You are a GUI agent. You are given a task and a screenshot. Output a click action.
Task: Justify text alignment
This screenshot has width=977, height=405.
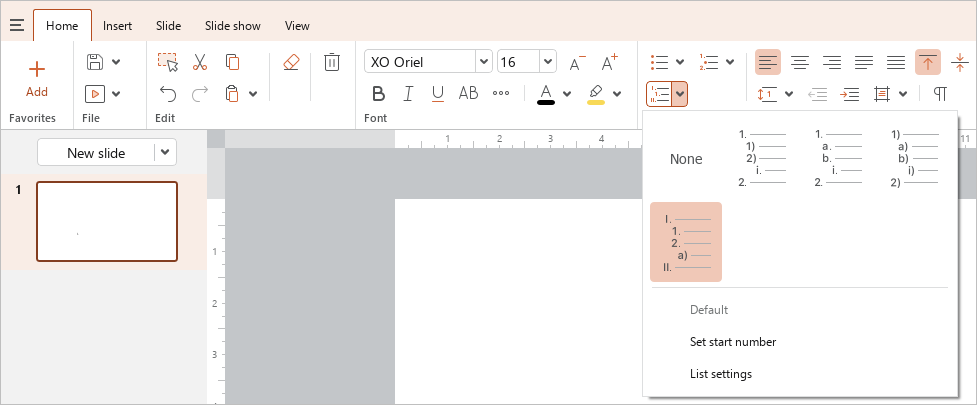point(864,62)
